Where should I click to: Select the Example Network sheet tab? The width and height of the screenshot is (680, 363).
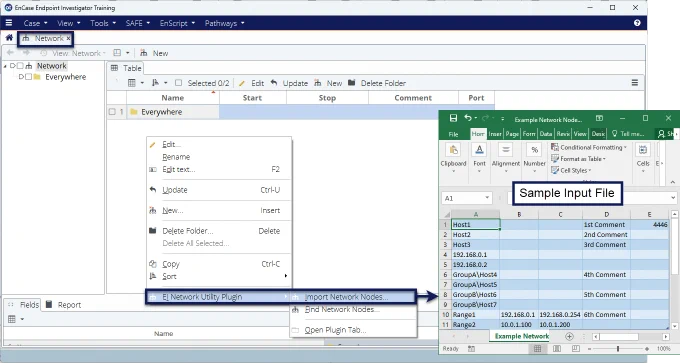(522, 336)
